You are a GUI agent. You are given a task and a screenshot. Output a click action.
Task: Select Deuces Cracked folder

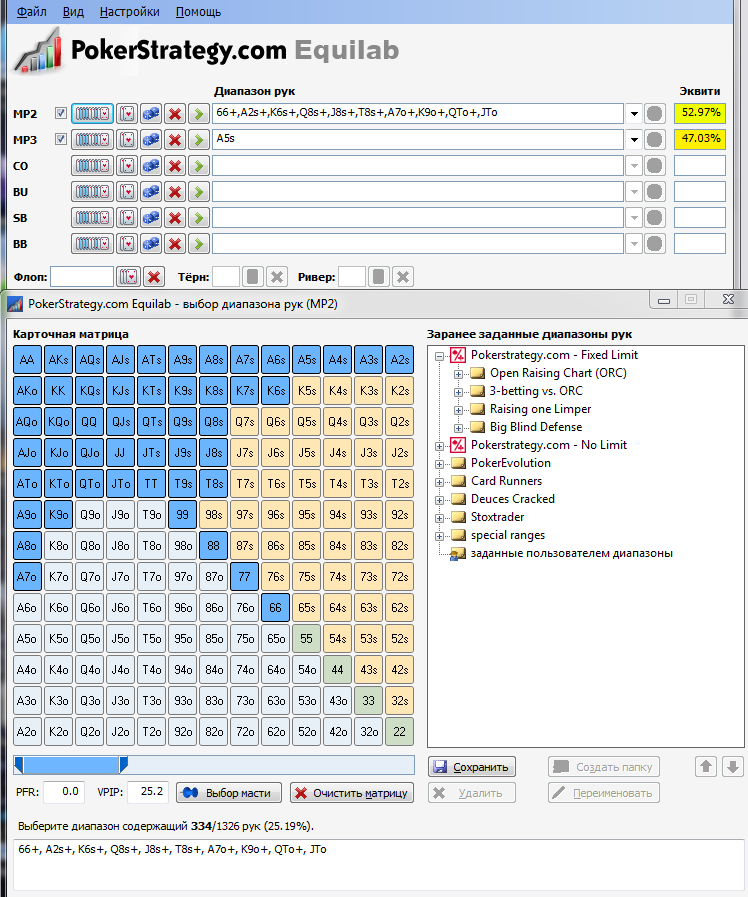pos(512,499)
